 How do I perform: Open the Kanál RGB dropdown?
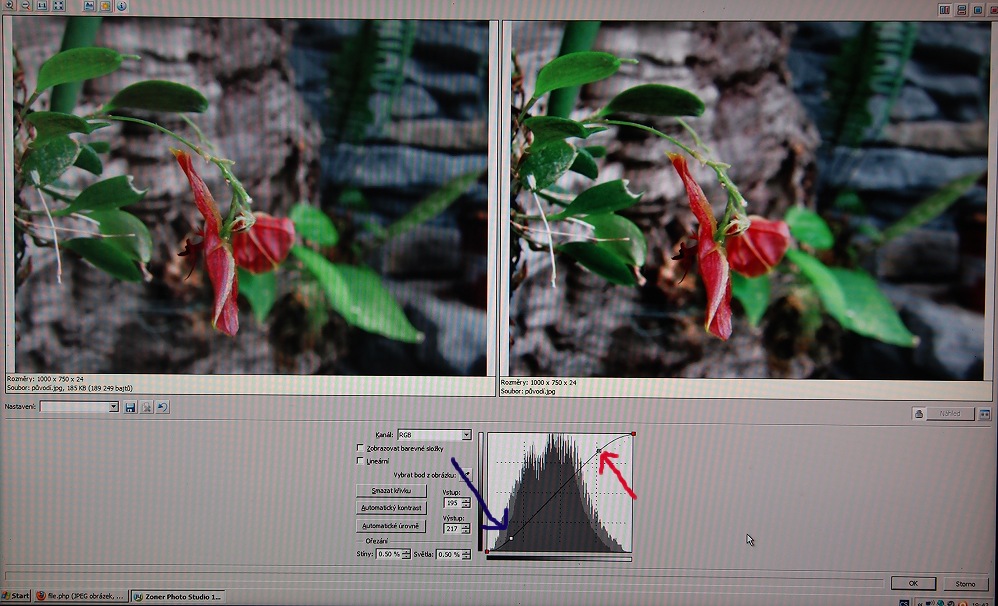pos(465,435)
